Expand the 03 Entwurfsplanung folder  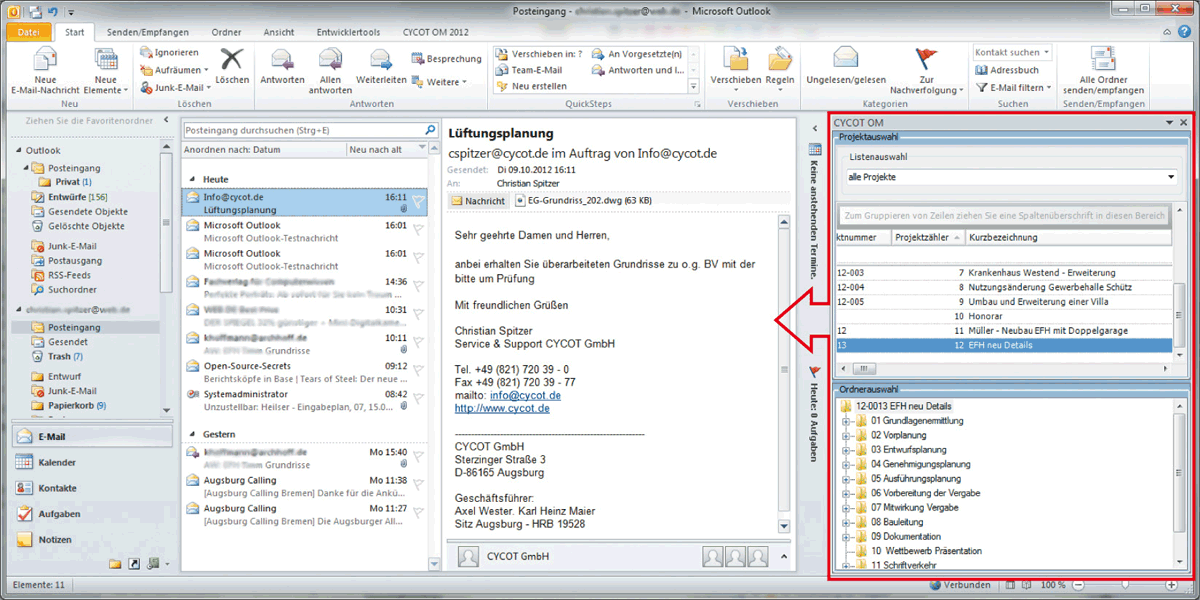[846, 450]
